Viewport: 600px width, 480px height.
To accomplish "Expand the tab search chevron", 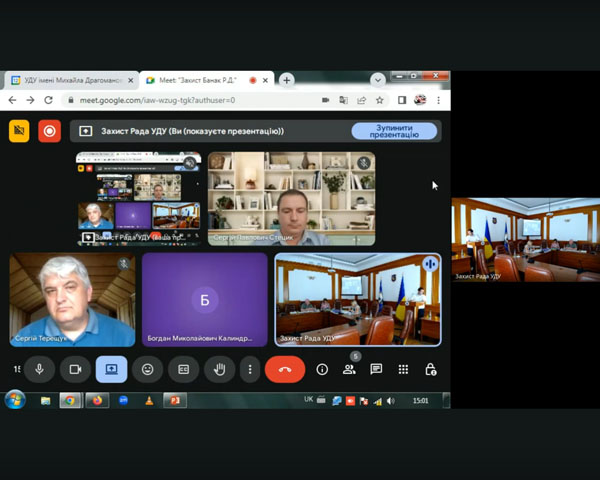I will coord(378,80).
